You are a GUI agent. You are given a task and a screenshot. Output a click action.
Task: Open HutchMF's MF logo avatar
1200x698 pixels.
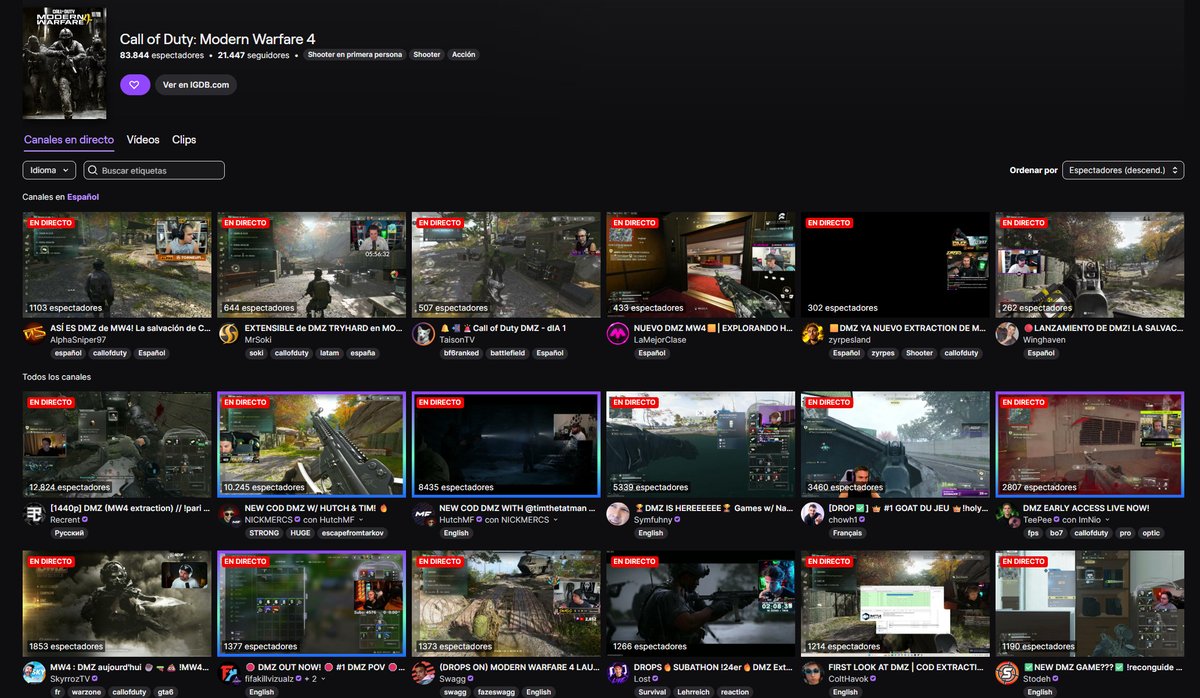pyautogui.click(x=423, y=514)
